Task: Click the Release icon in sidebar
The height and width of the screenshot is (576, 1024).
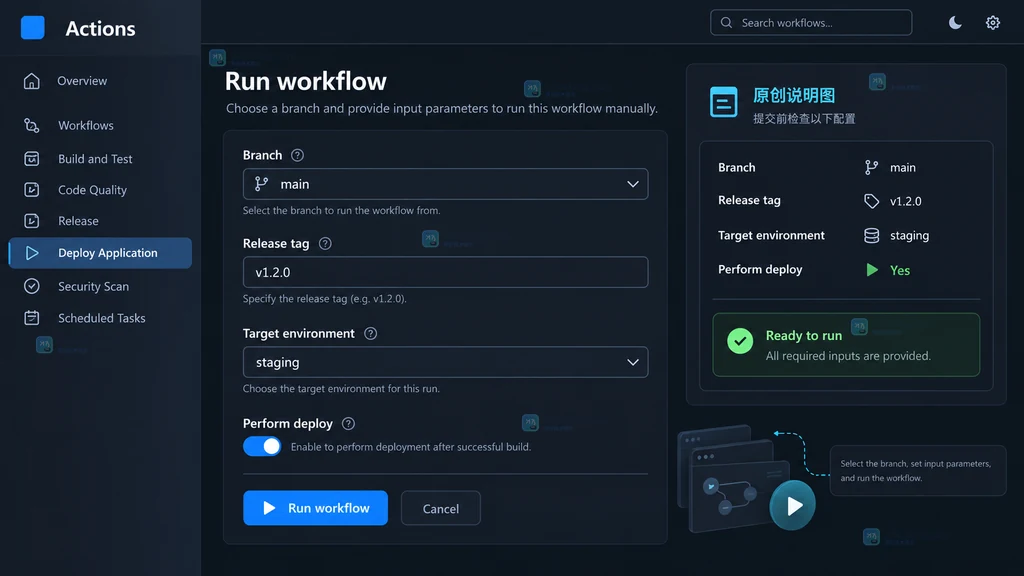Action: 31,221
